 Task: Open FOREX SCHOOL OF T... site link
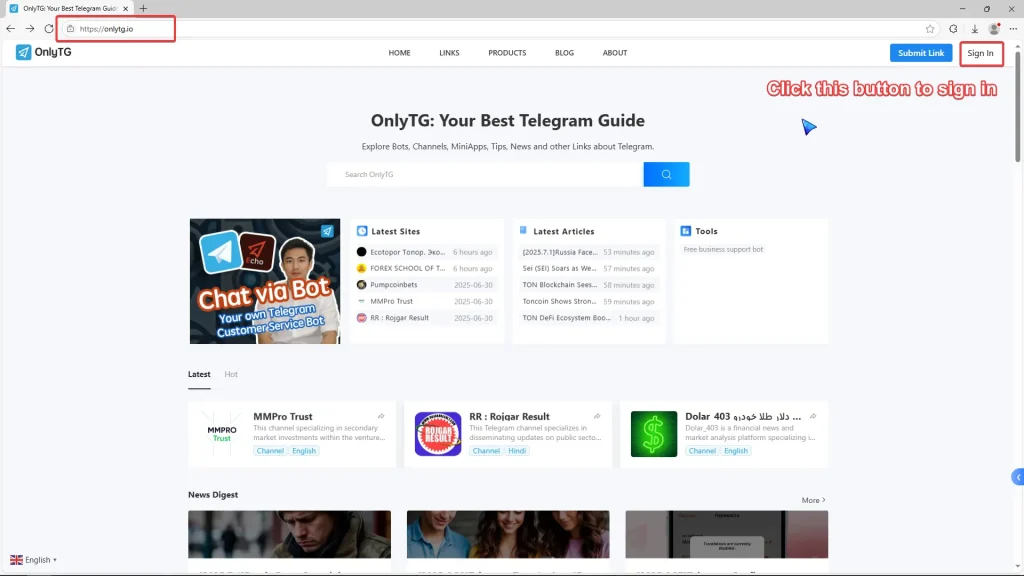[x=408, y=268]
